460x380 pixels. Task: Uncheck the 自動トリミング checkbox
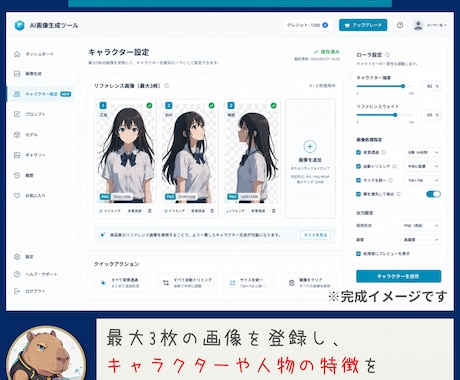pos(358,166)
